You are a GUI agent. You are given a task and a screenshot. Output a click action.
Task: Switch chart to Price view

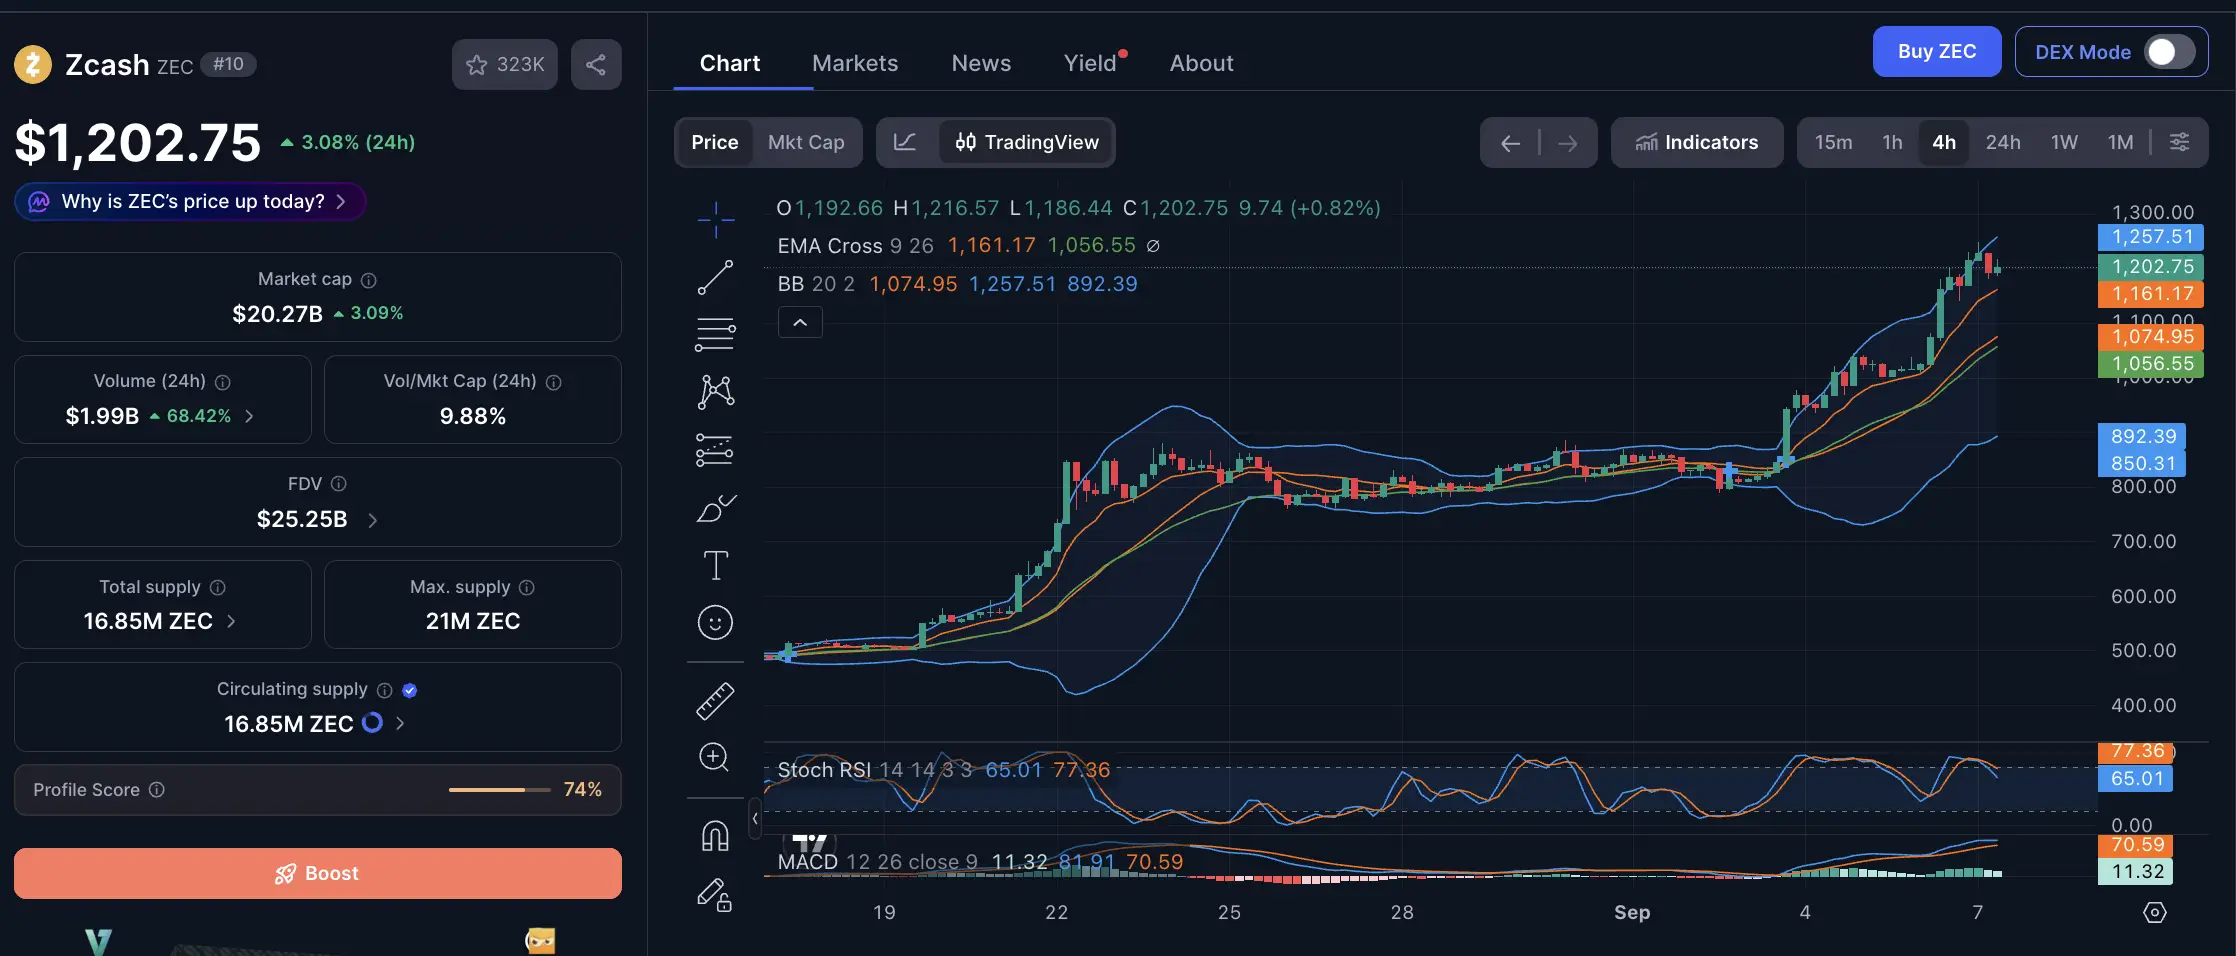[715, 142]
